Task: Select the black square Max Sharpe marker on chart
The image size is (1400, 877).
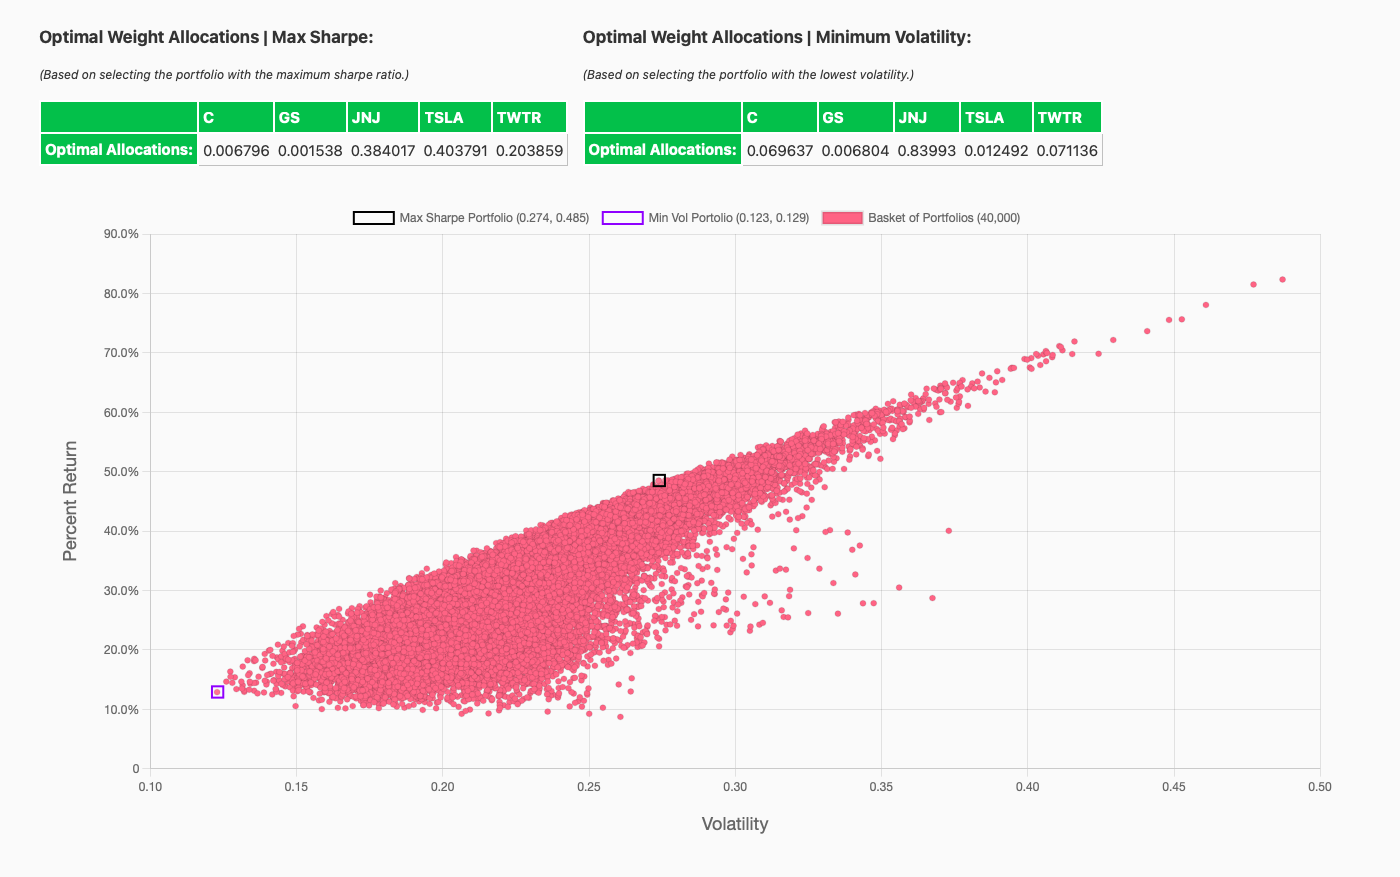Action: 659,481
